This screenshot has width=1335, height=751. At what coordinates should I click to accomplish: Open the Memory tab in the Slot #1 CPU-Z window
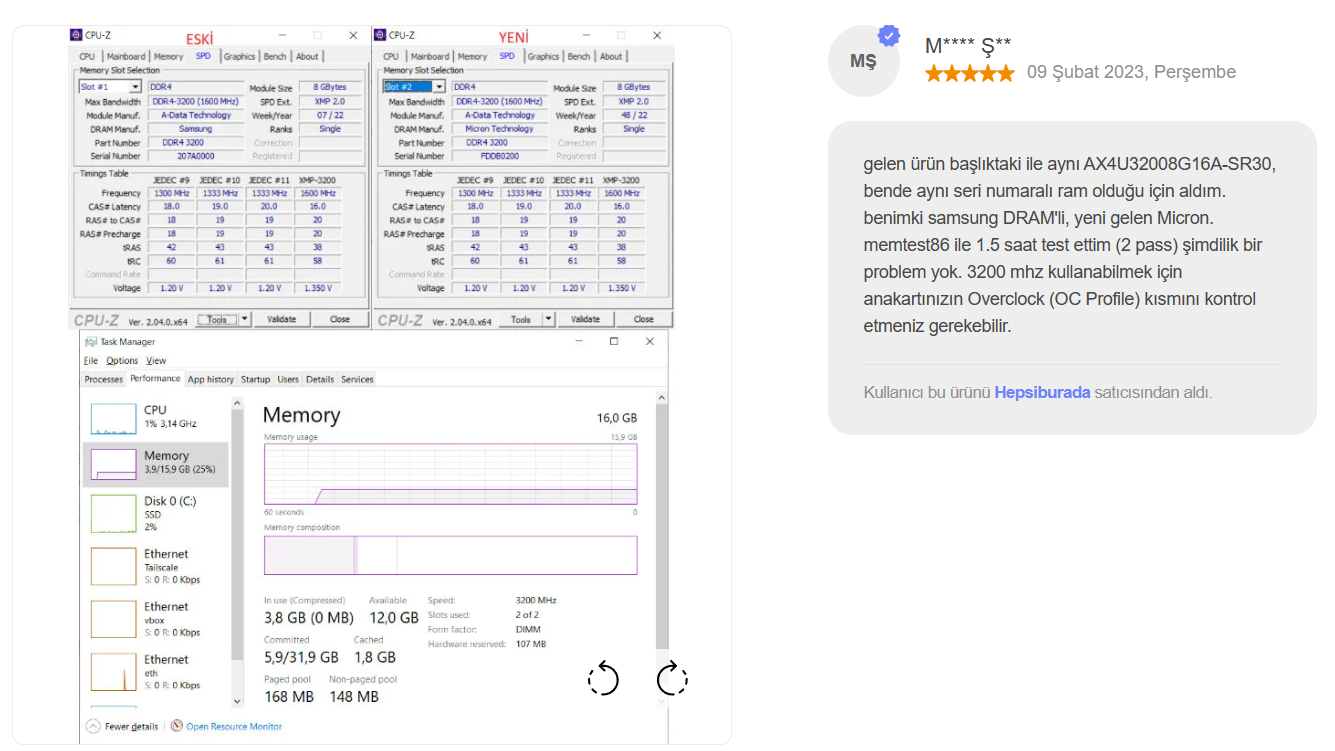[x=169, y=57]
